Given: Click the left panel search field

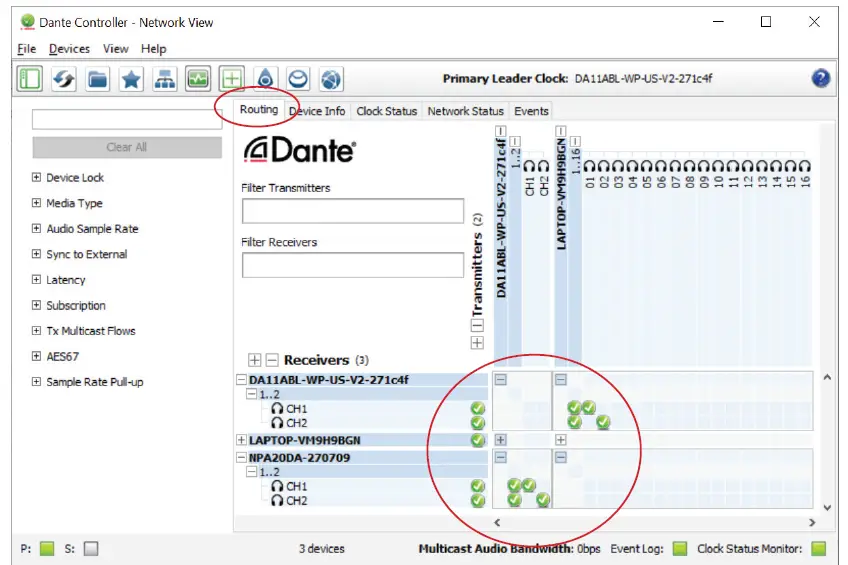Looking at the screenshot, I should click(x=127, y=119).
